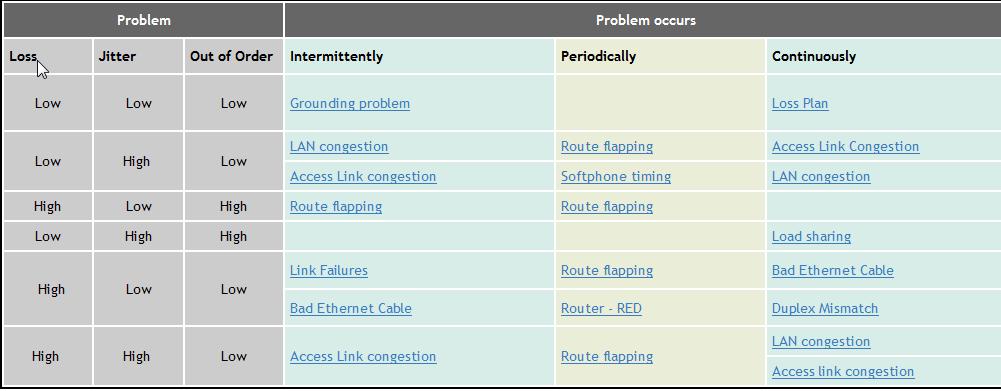Viewport: 1001px width, 391px height.
Task: Open the Grounding problem link
Action: [x=350, y=104]
